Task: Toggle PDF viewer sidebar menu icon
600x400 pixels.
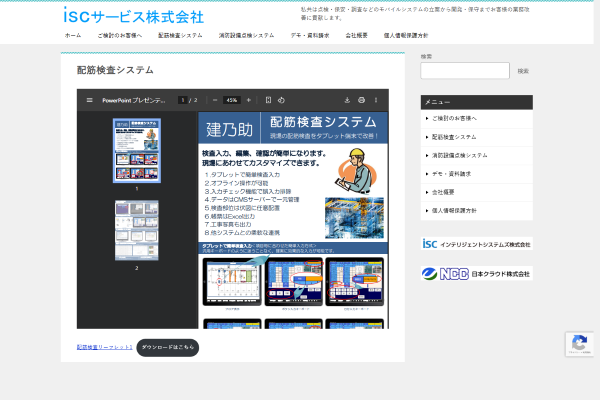Action: coord(90,100)
